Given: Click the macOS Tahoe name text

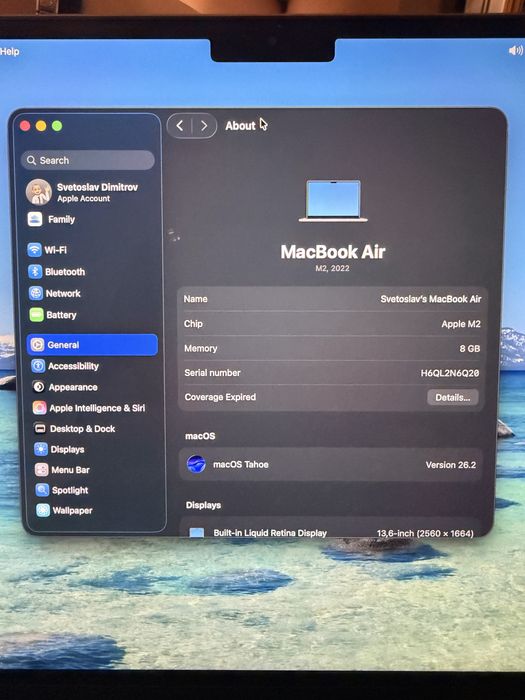Looking at the screenshot, I should pyautogui.click(x=241, y=464).
